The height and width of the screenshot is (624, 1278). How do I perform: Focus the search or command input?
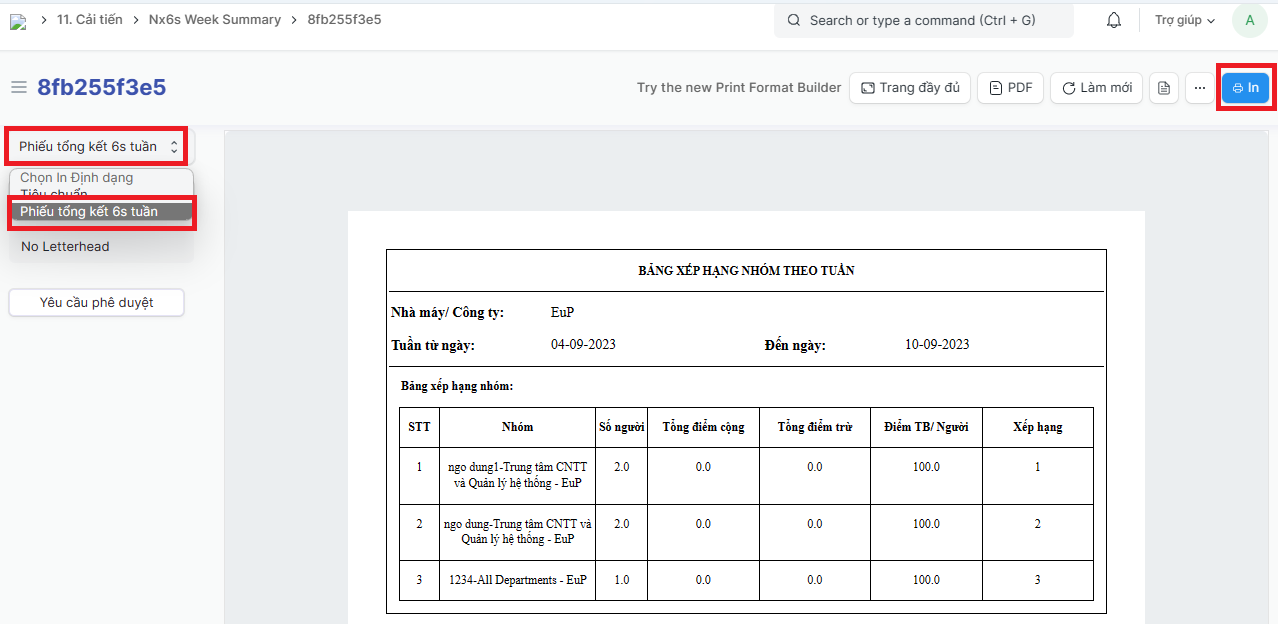tap(923, 20)
